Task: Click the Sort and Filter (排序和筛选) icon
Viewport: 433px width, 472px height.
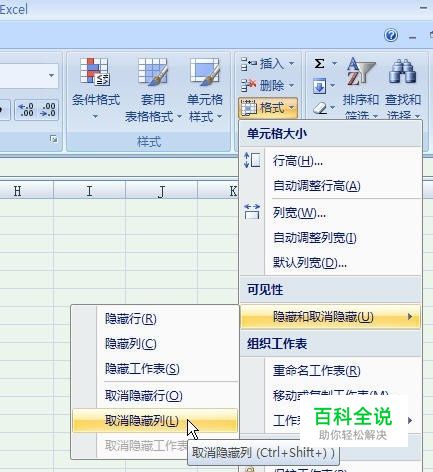Action: [360, 71]
